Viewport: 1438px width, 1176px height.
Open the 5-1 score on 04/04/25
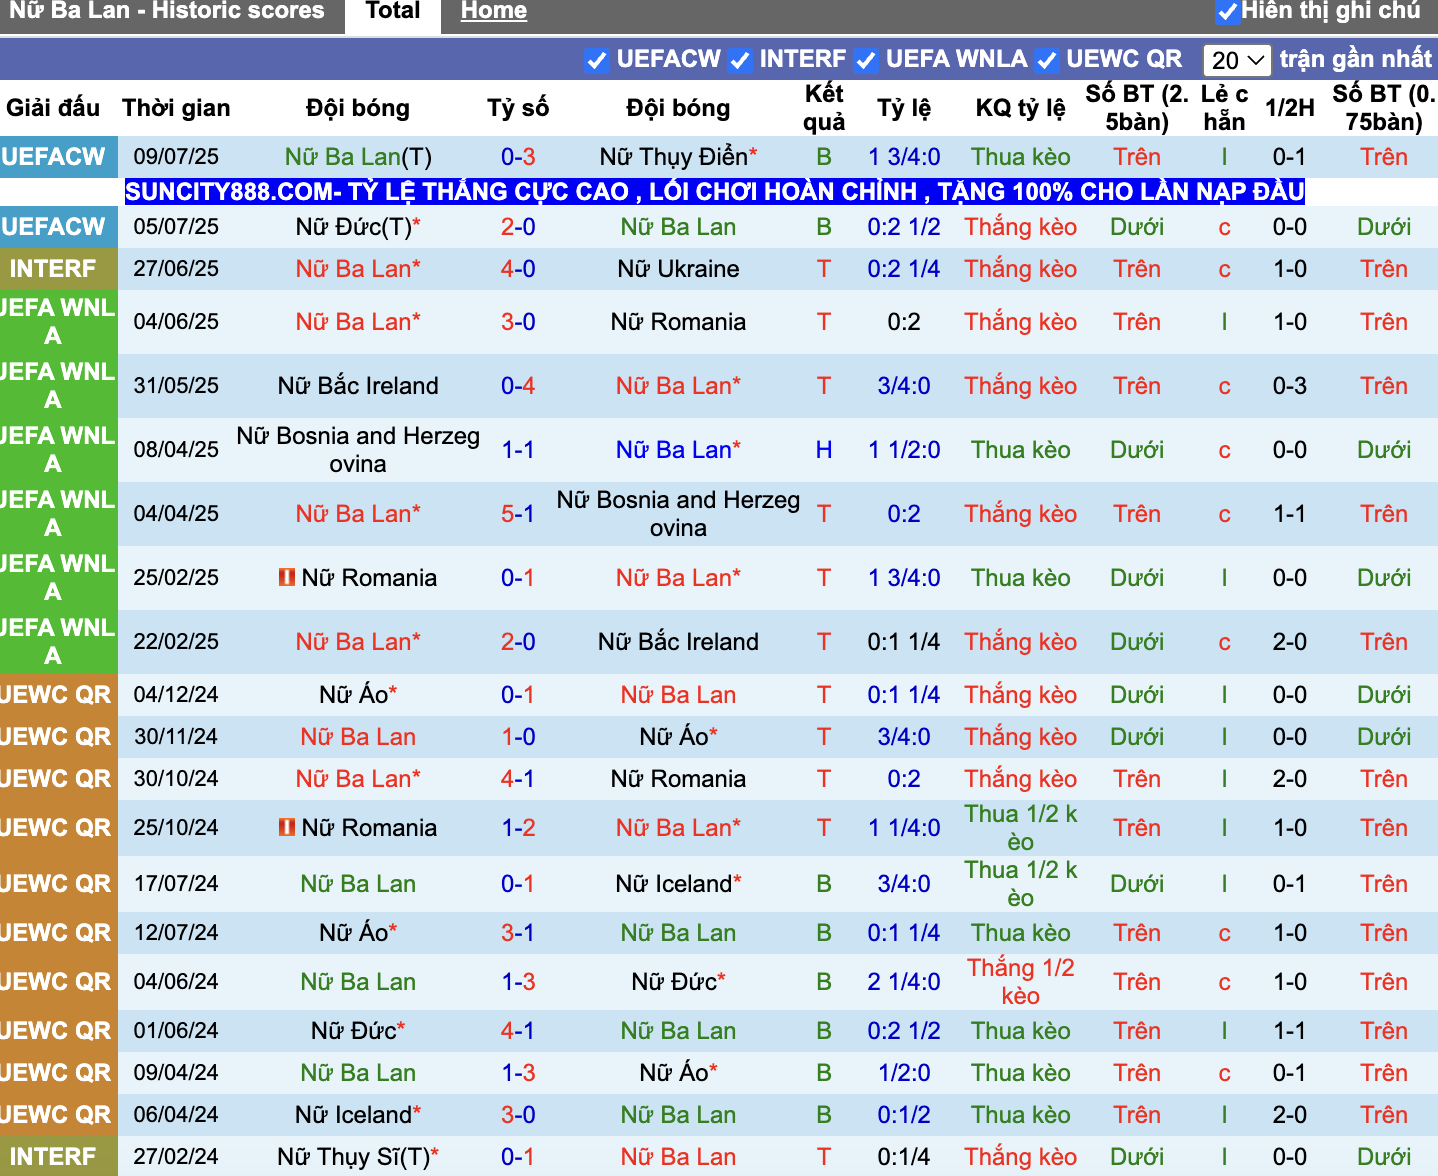(518, 514)
